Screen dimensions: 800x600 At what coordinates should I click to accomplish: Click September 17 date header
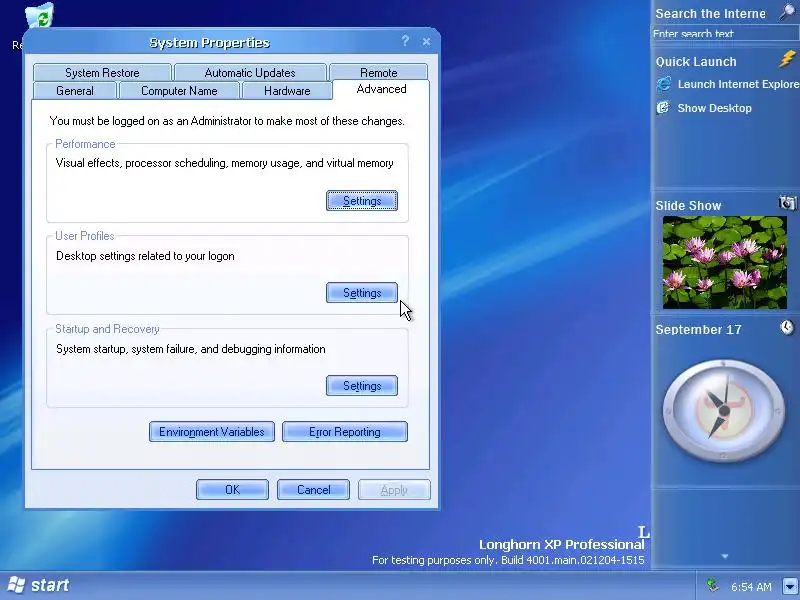point(698,330)
